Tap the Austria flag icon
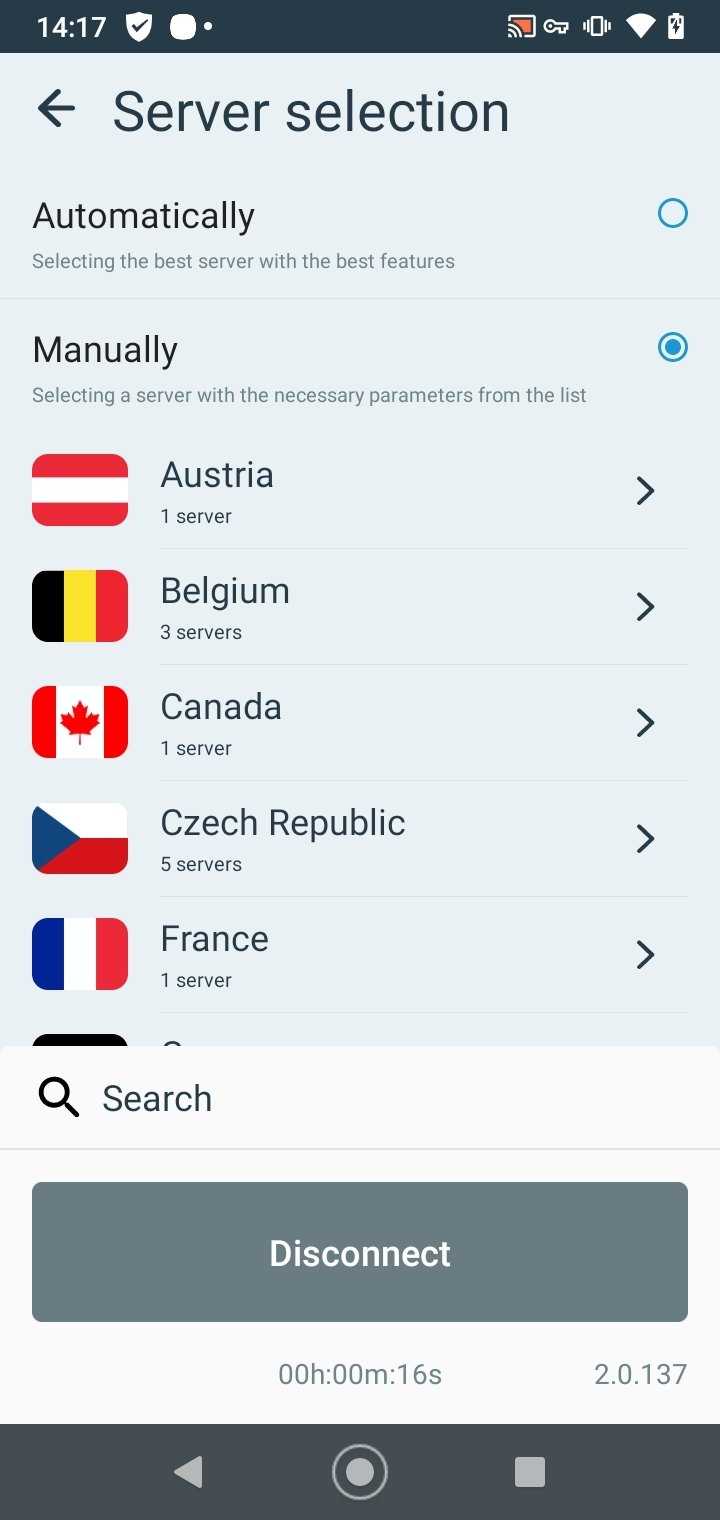The width and height of the screenshot is (720, 1520). pyautogui.click(x=80, y=490)
